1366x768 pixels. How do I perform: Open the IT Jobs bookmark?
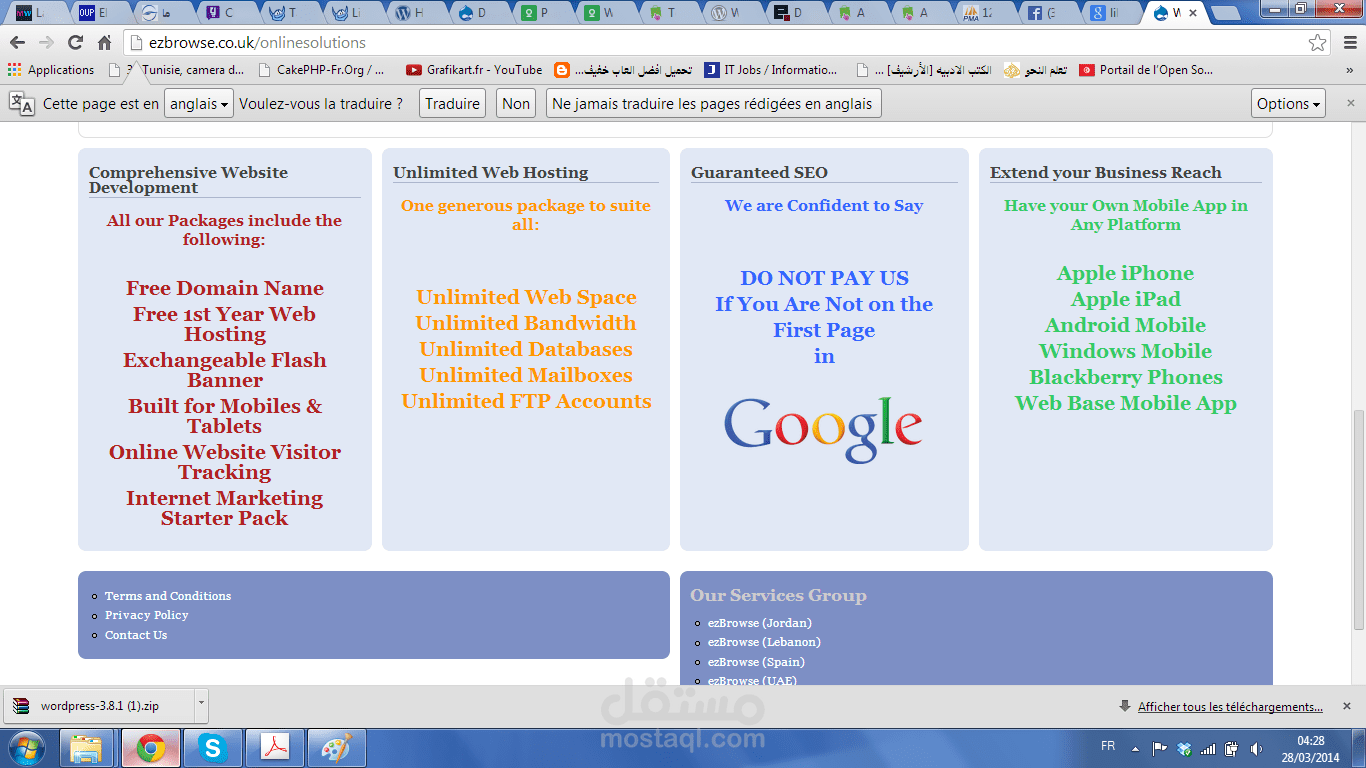(771, 70)
